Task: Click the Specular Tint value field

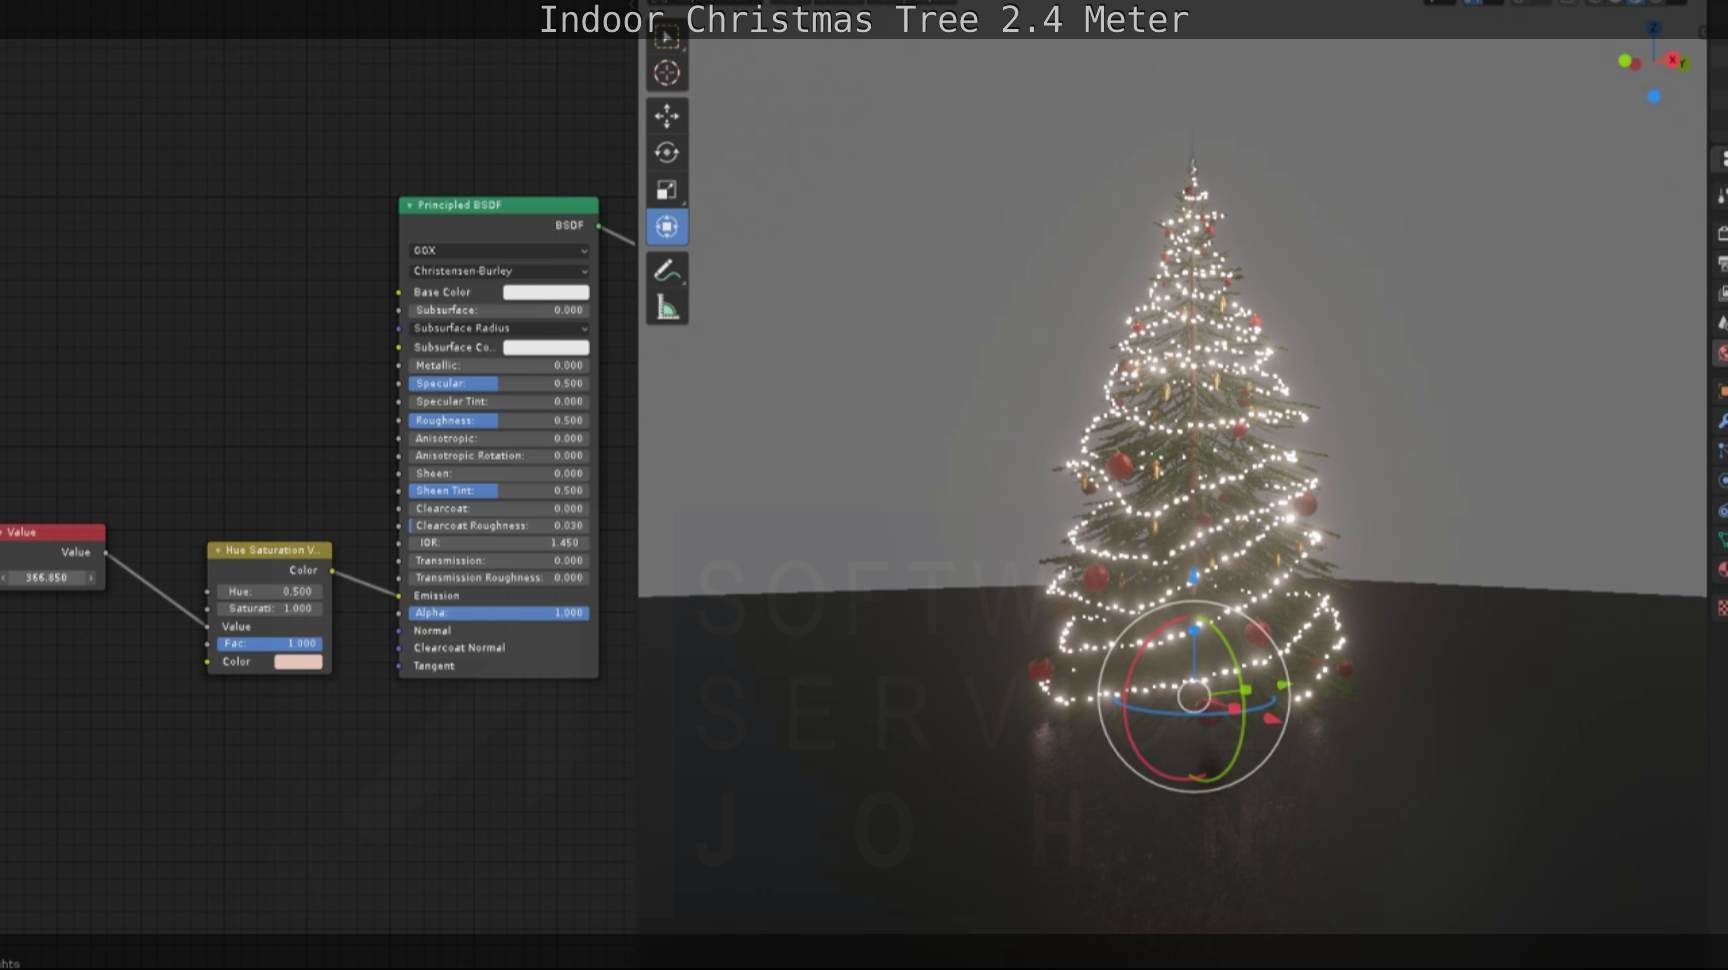Action: [499, 401]
